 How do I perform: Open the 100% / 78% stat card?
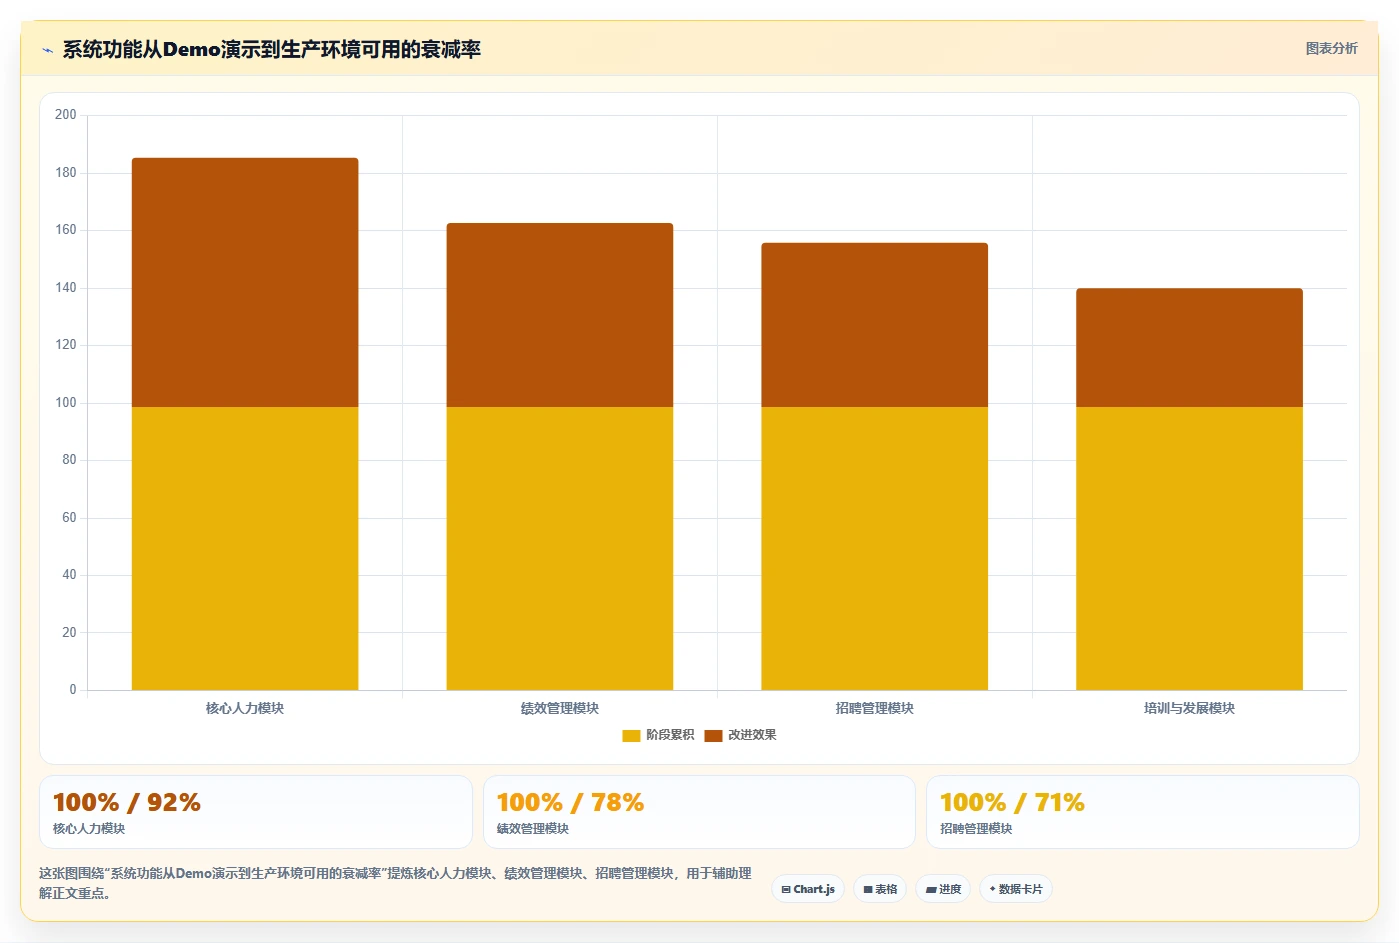(x=699, y=812)
